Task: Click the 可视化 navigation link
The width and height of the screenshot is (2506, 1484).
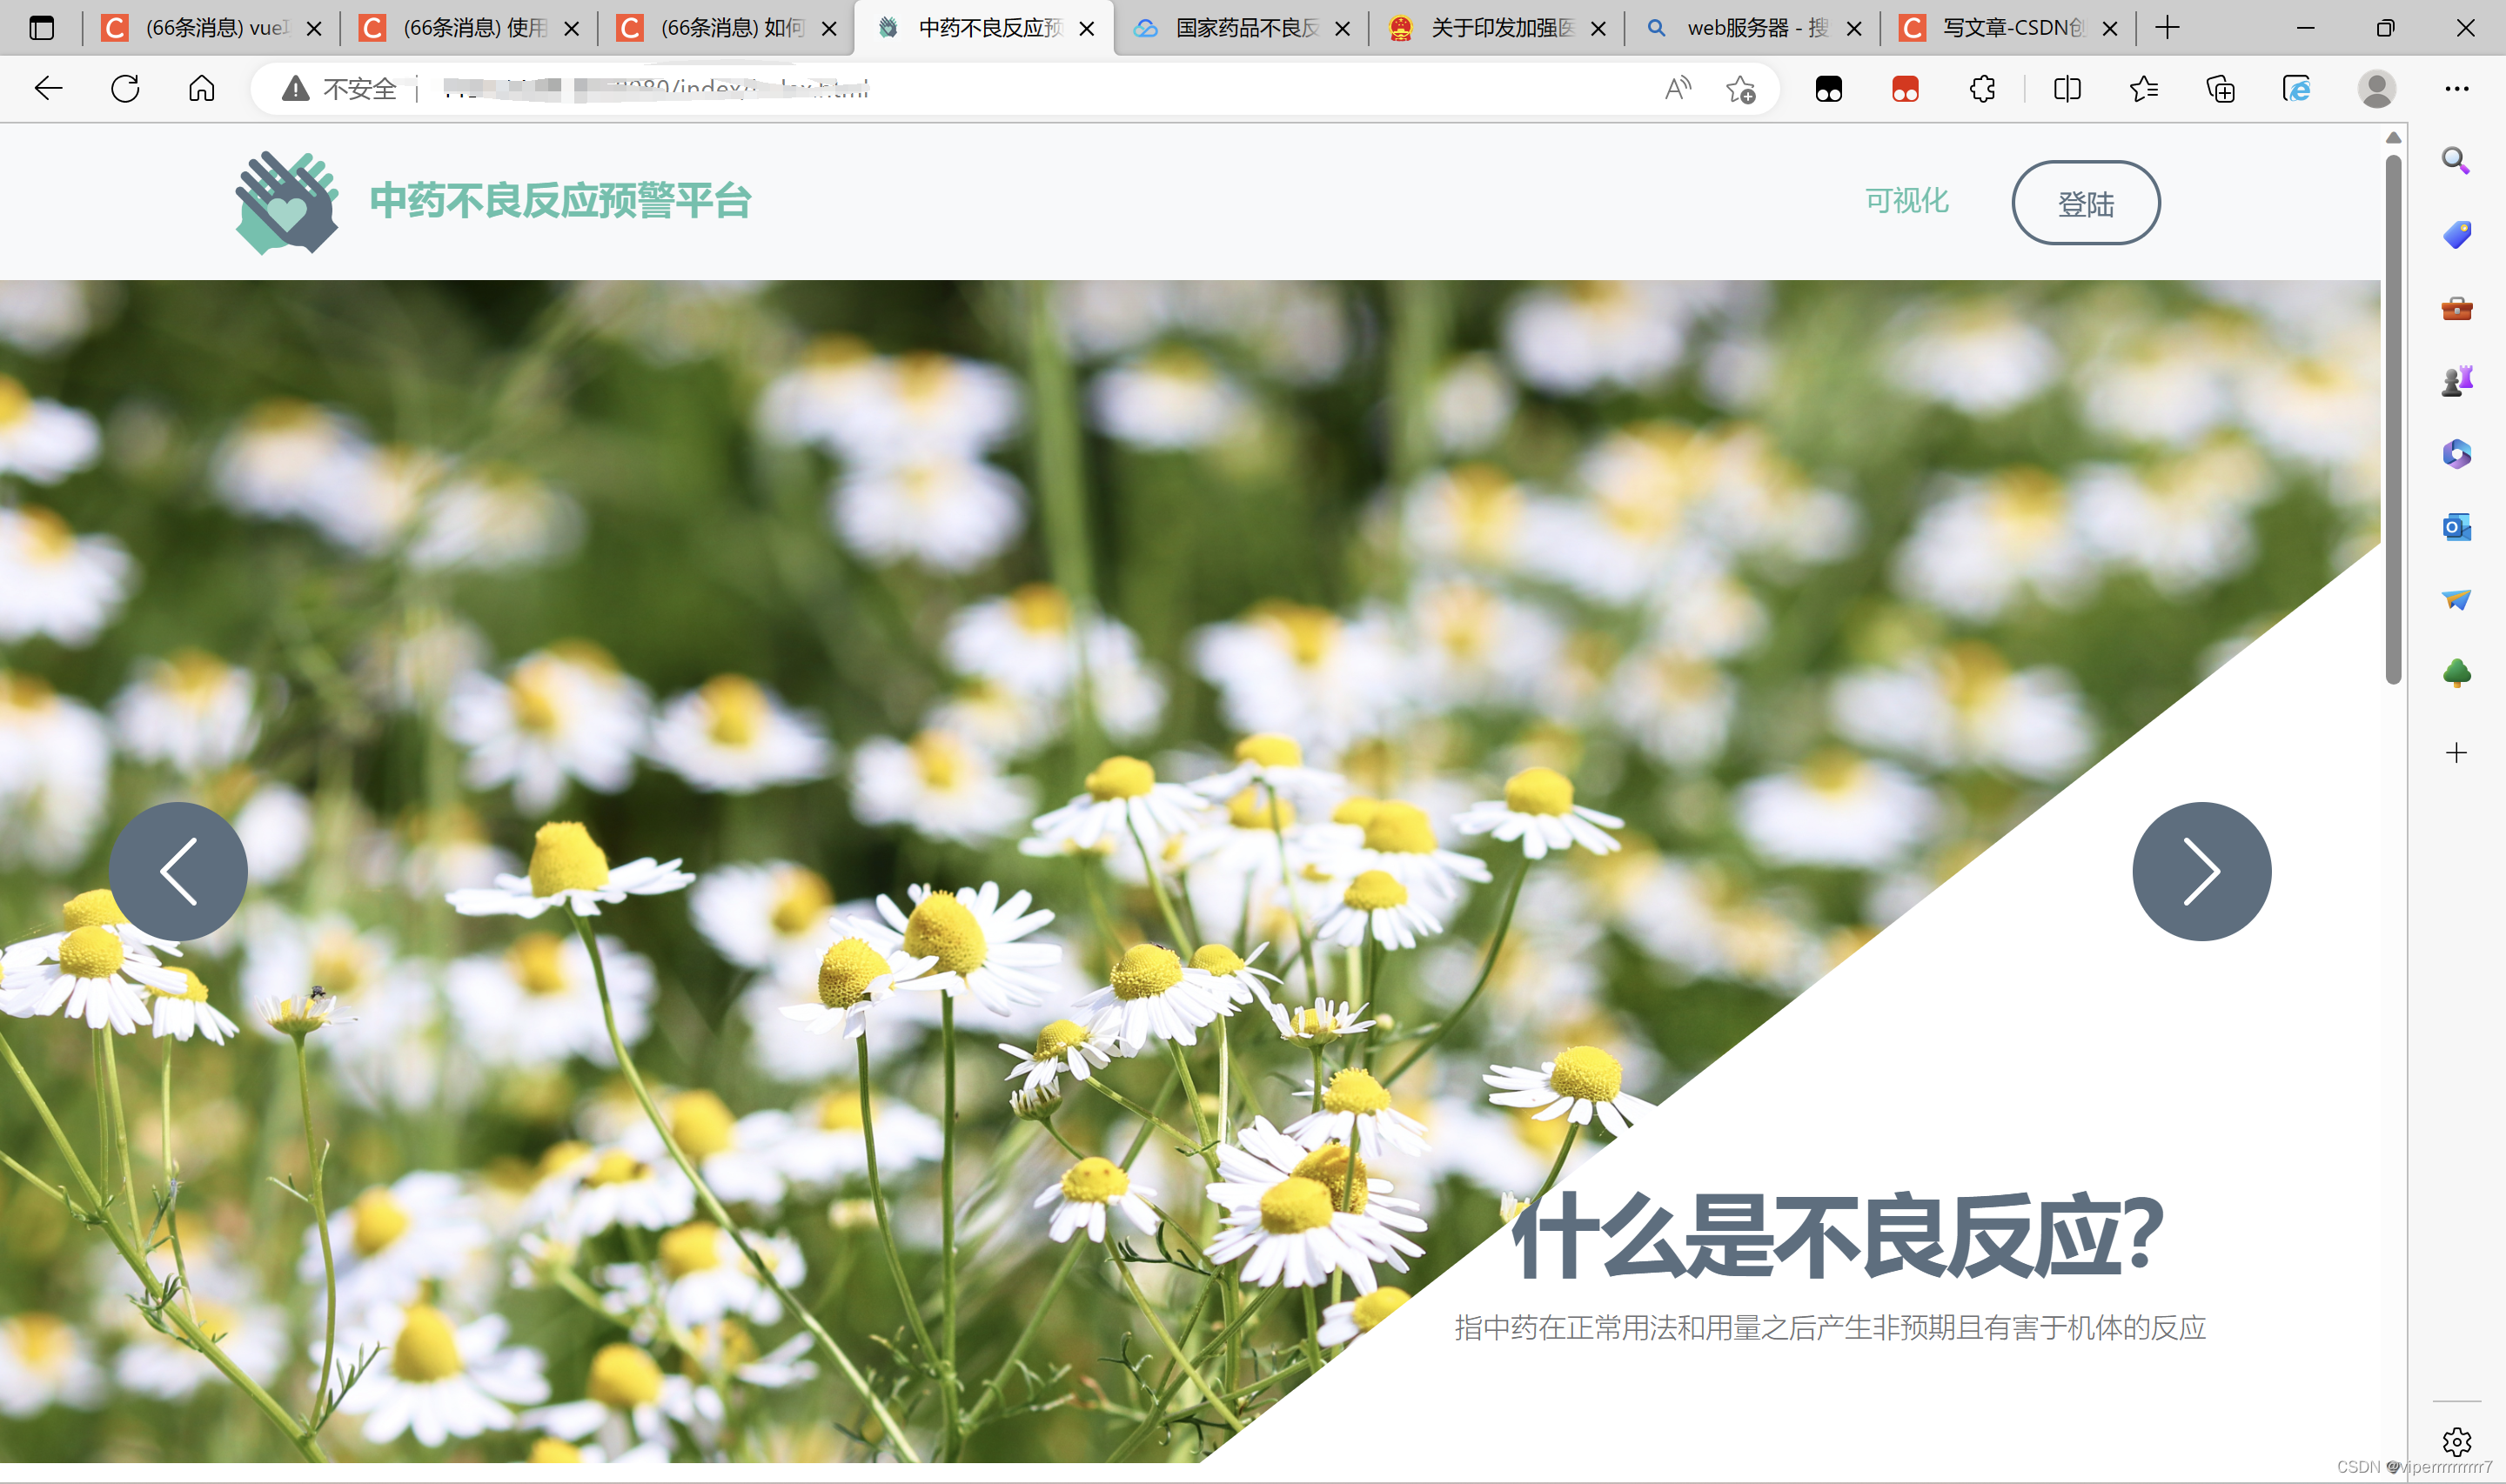Action: point(1907,201)
